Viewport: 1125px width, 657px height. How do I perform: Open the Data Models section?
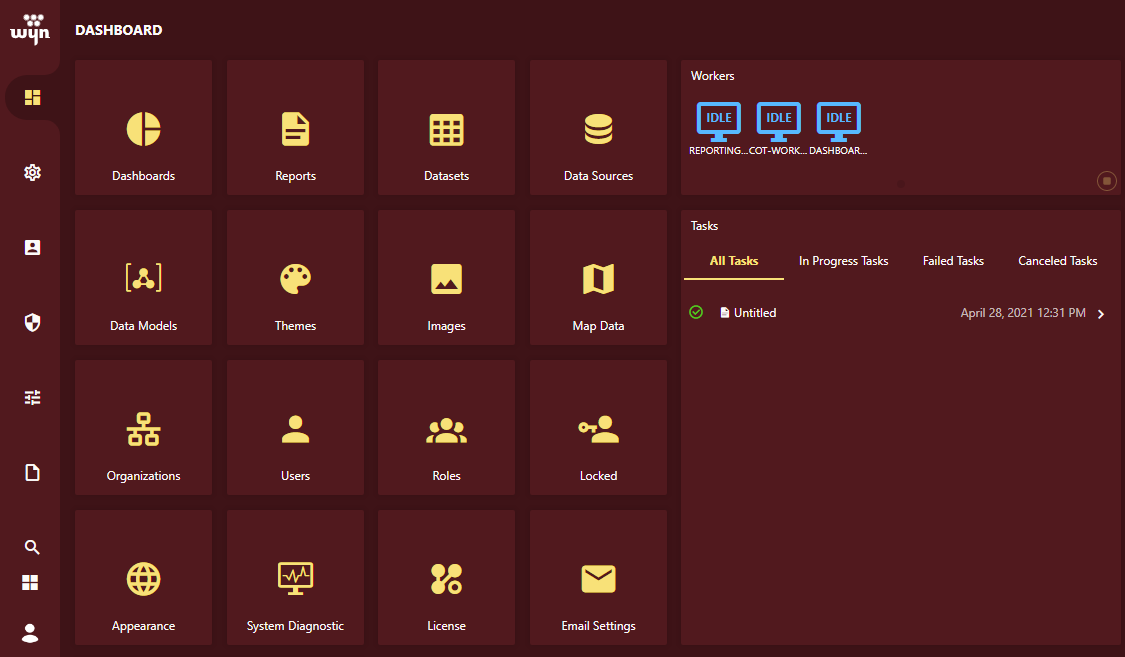pyautogui.click(x=143, y=277)
